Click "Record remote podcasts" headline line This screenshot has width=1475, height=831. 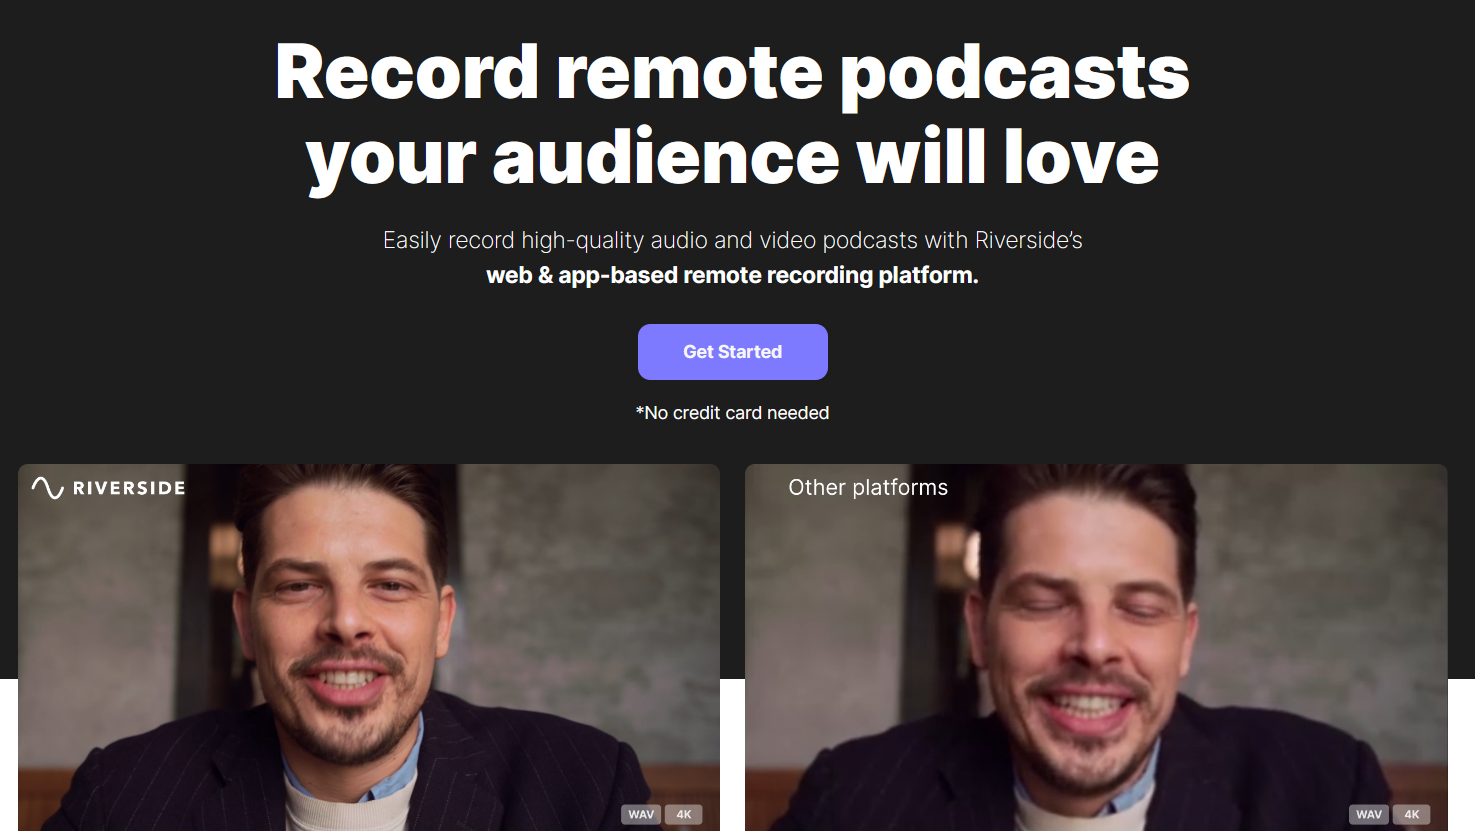tap(732, 74)
